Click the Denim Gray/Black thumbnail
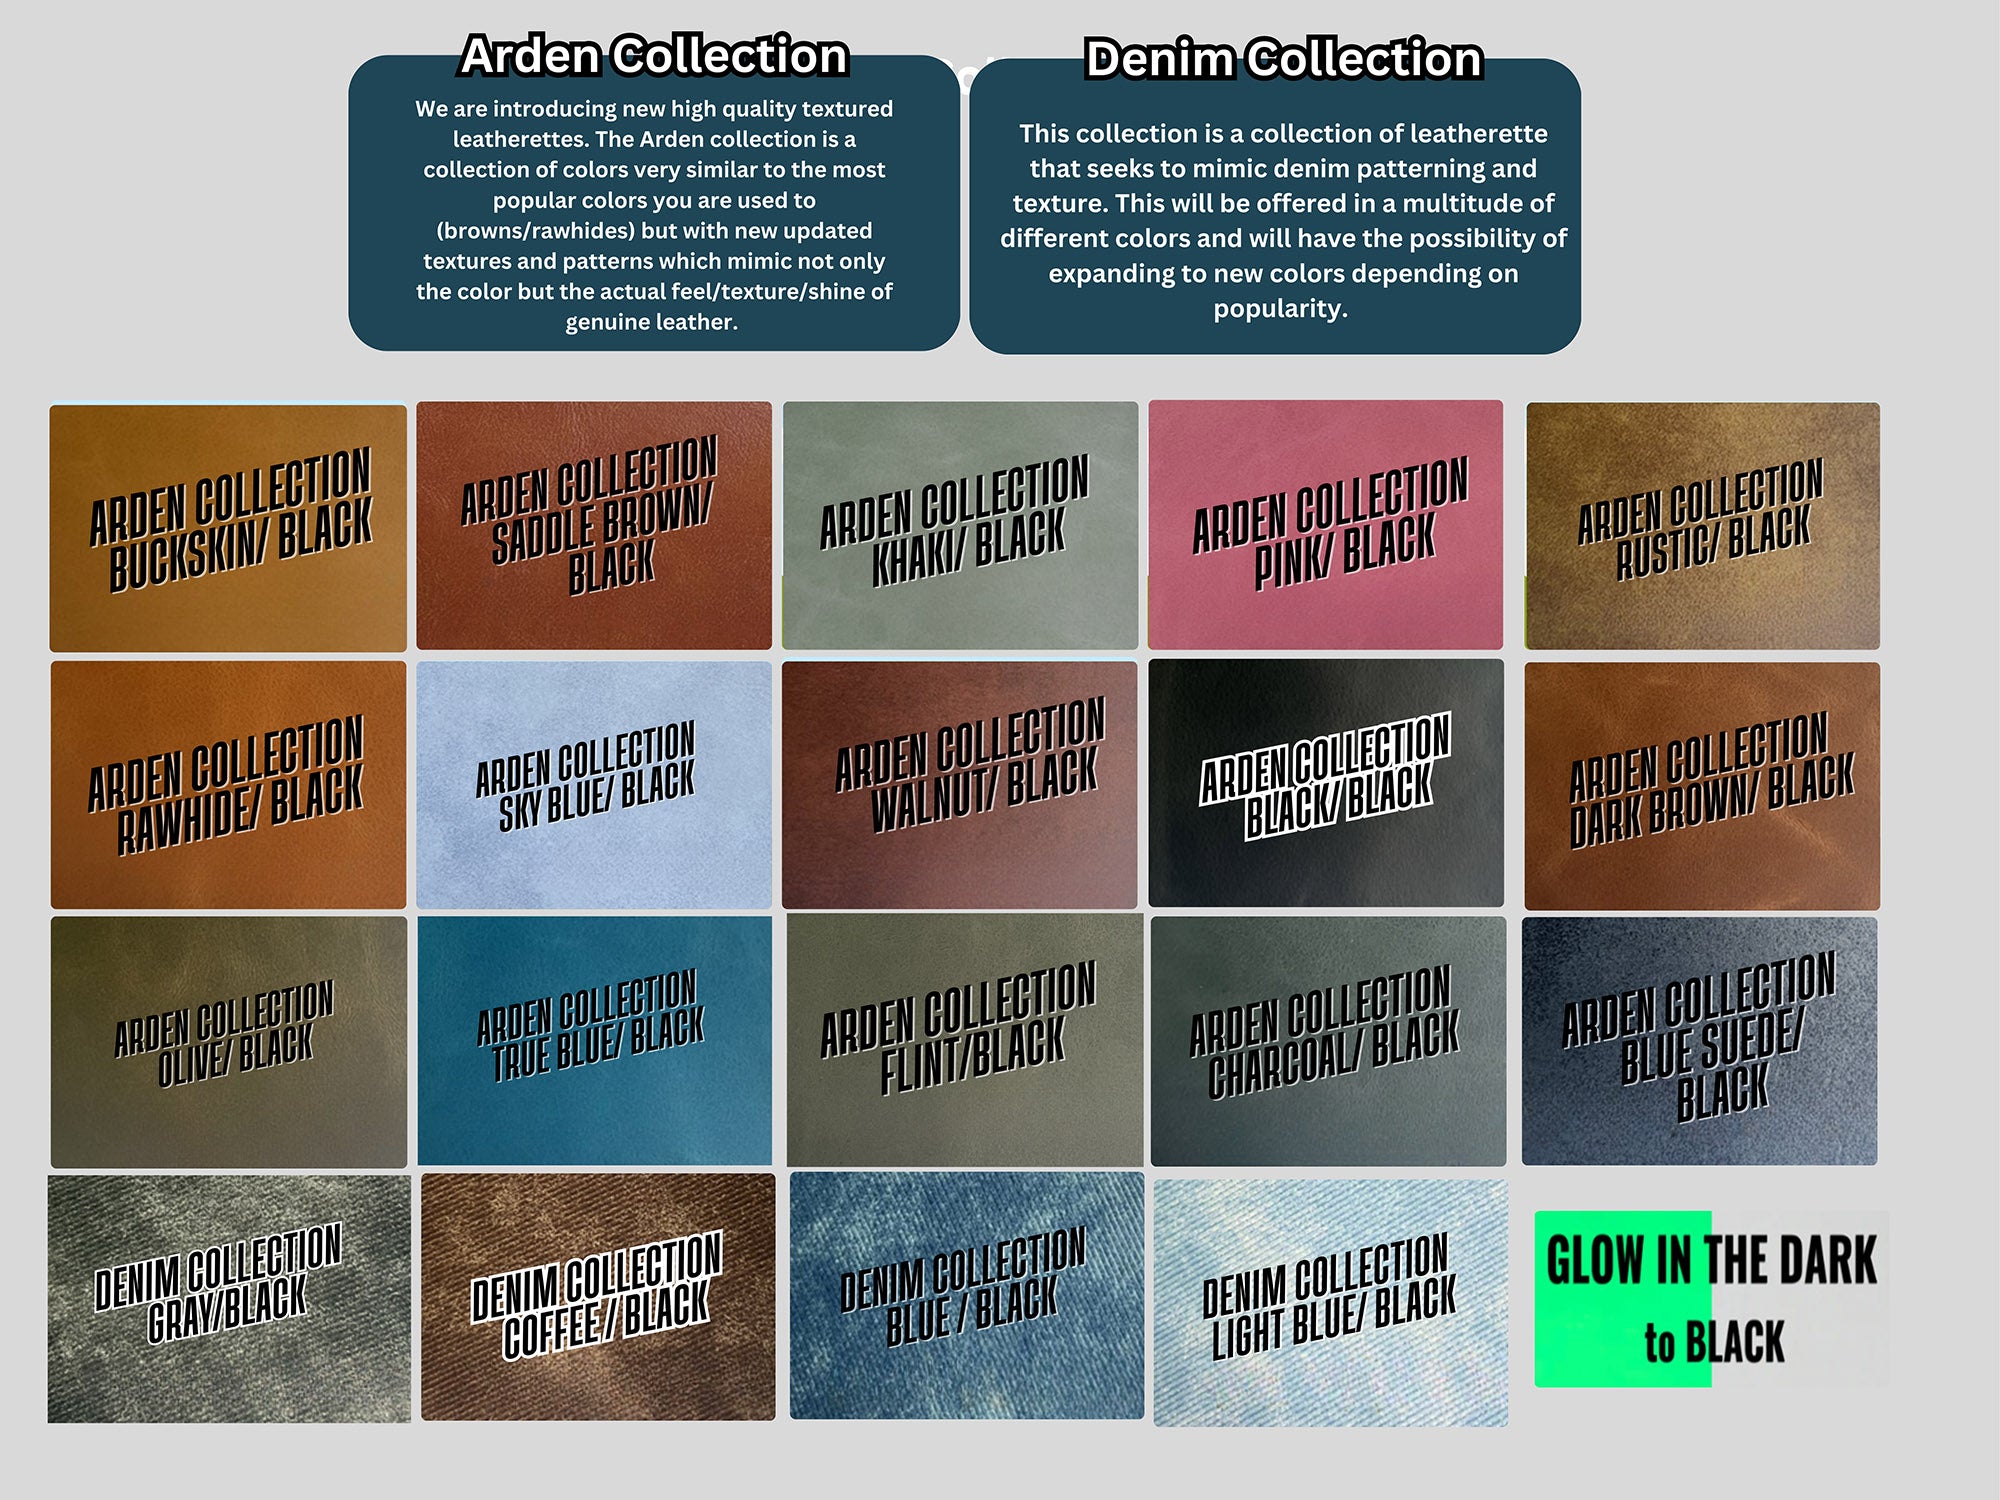Screen dimensions: 2000x1500 228,1298
